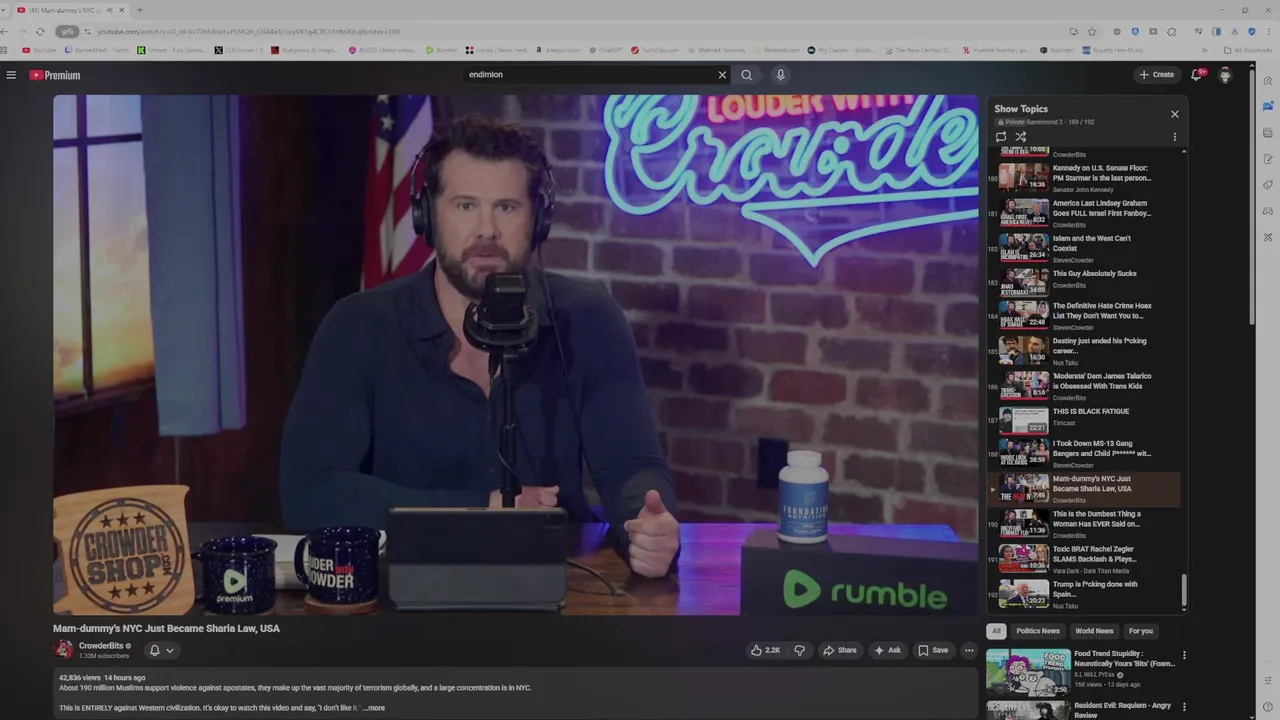Reload the page in the browser
Screen dimensions: 1280x720
click(x=40, y=32)
